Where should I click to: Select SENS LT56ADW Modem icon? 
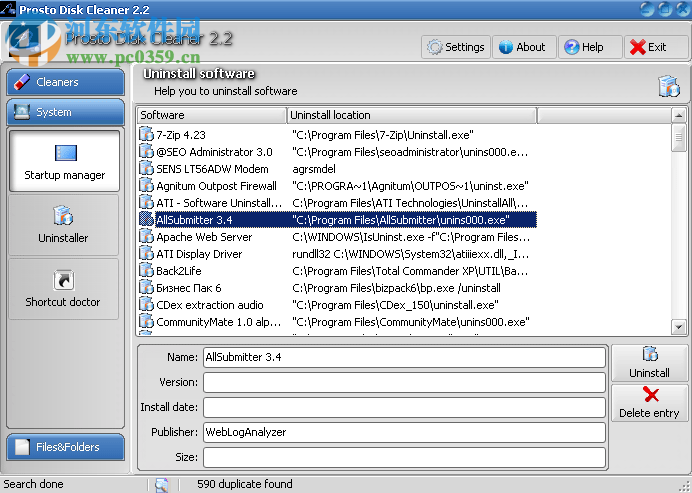click(x=147, y=169)
